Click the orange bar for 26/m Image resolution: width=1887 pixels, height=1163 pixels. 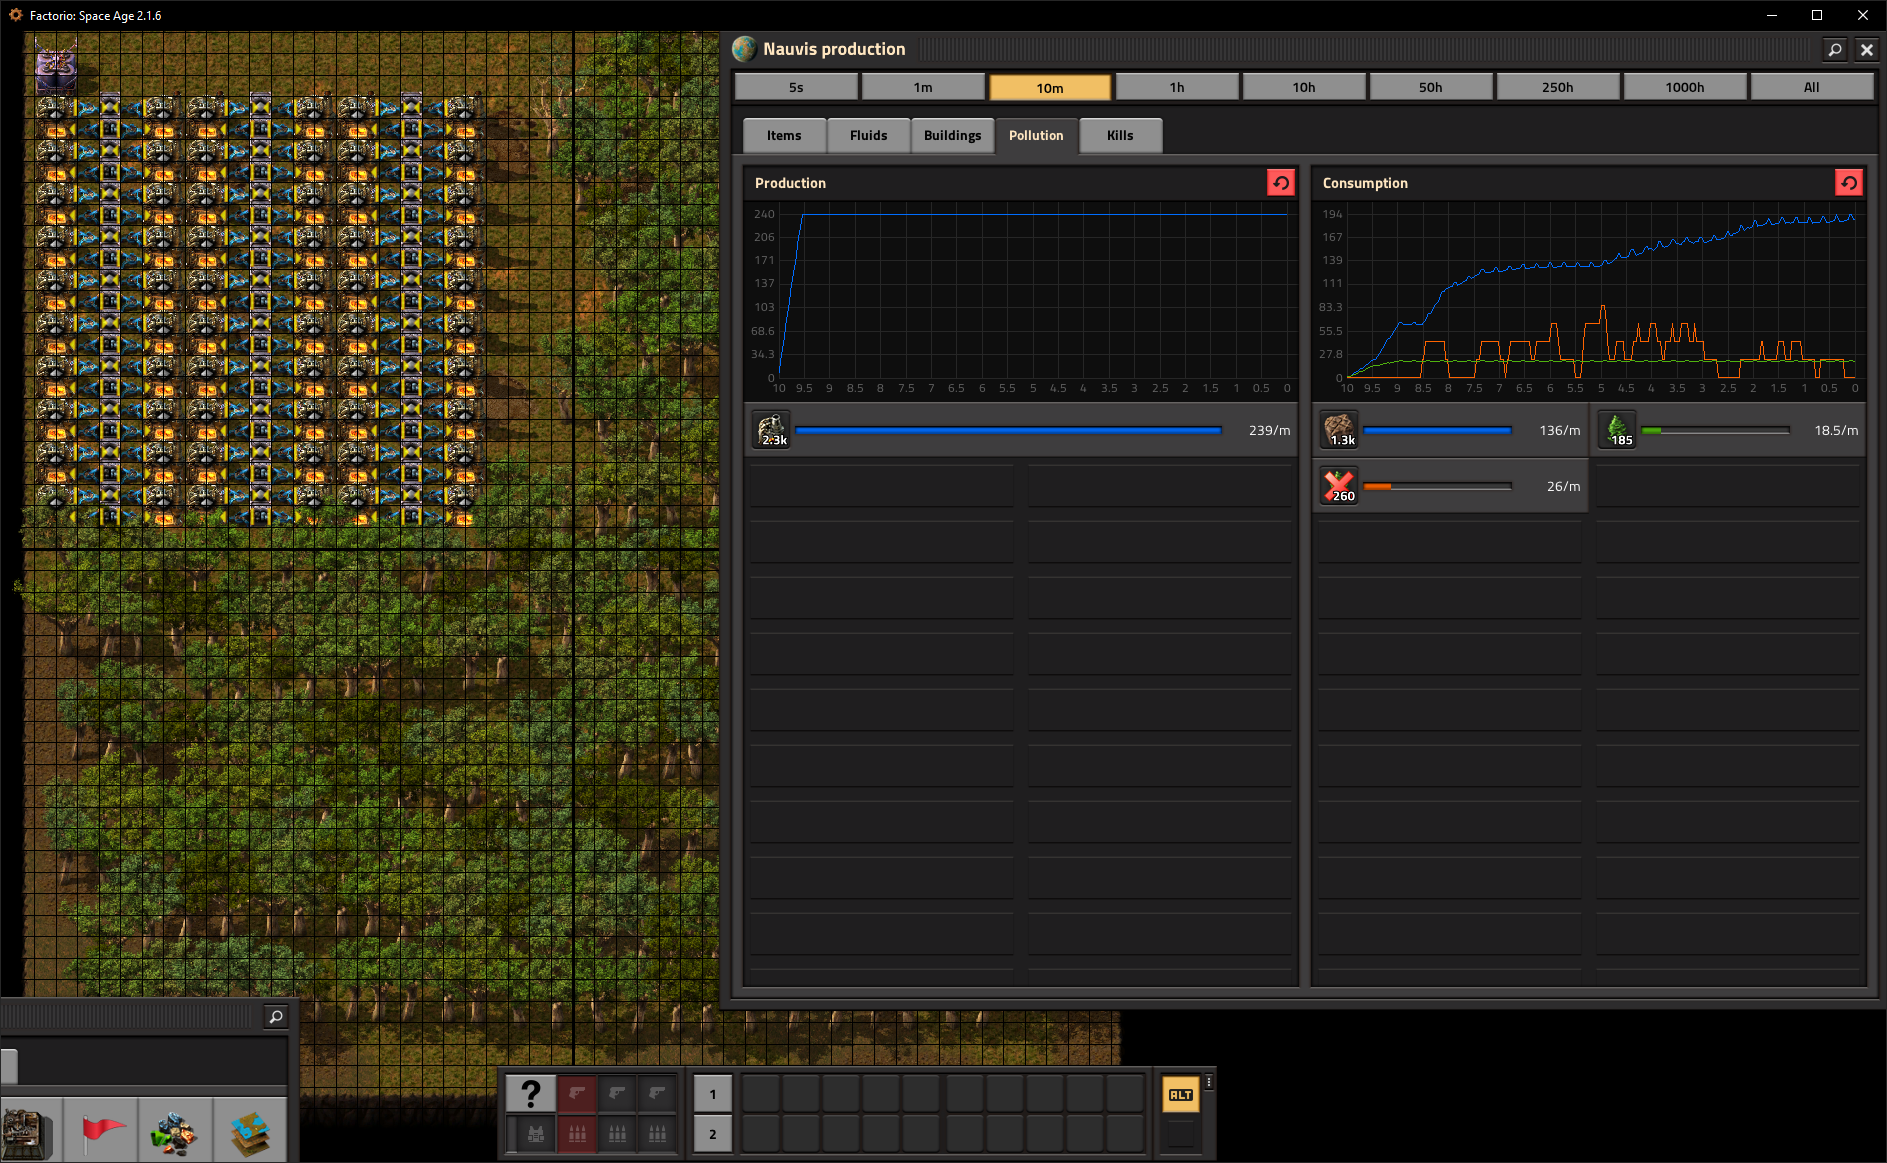(x=1437, y=486)
